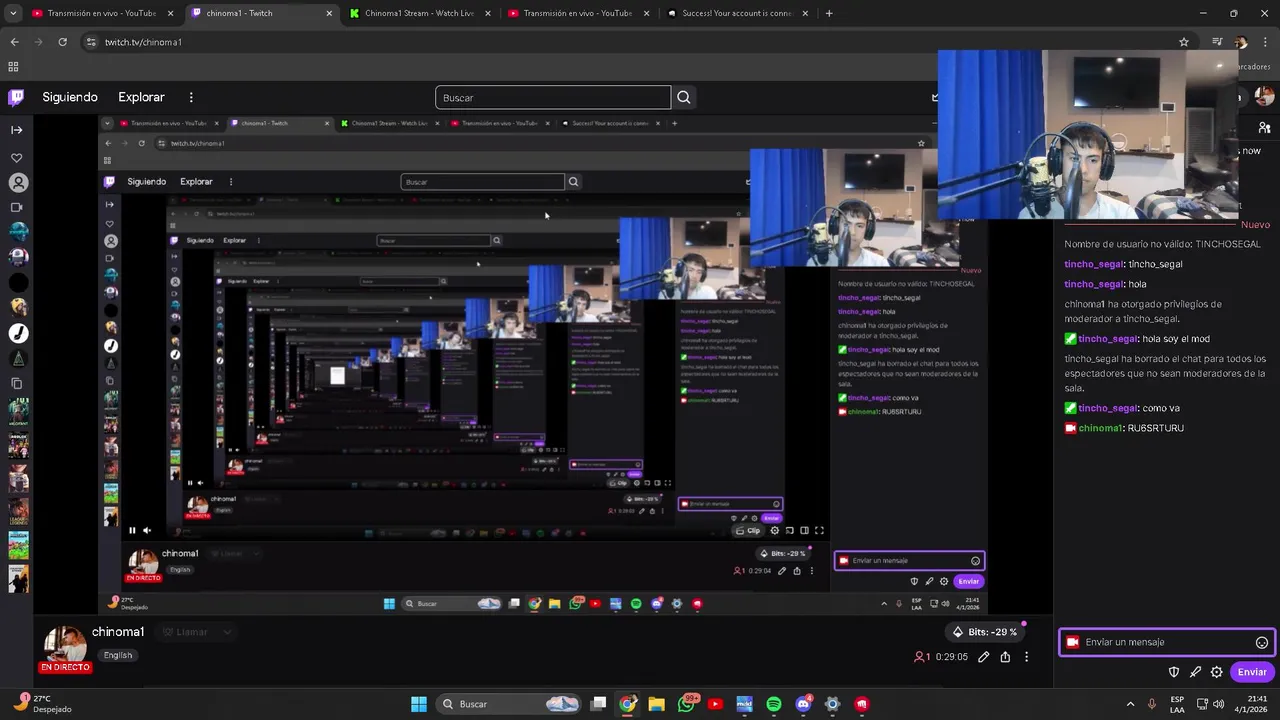
Task: Click the microphone tray icon
Action: tap(1153, 704)
